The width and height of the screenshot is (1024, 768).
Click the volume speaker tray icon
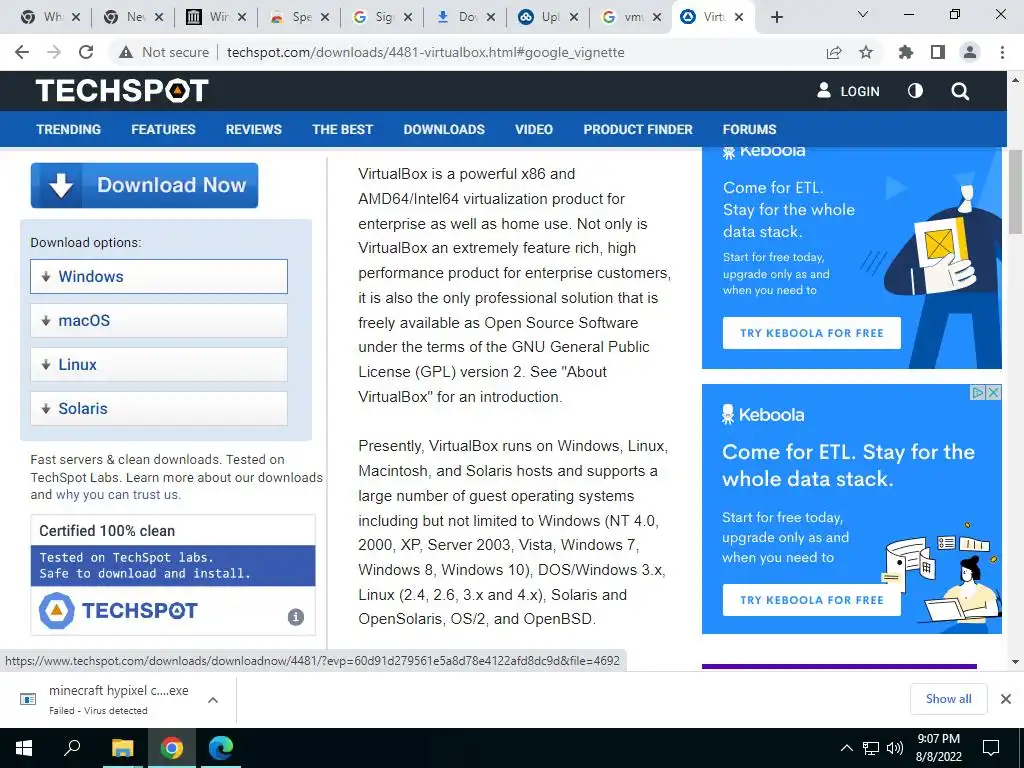click(x=895, y=748)
